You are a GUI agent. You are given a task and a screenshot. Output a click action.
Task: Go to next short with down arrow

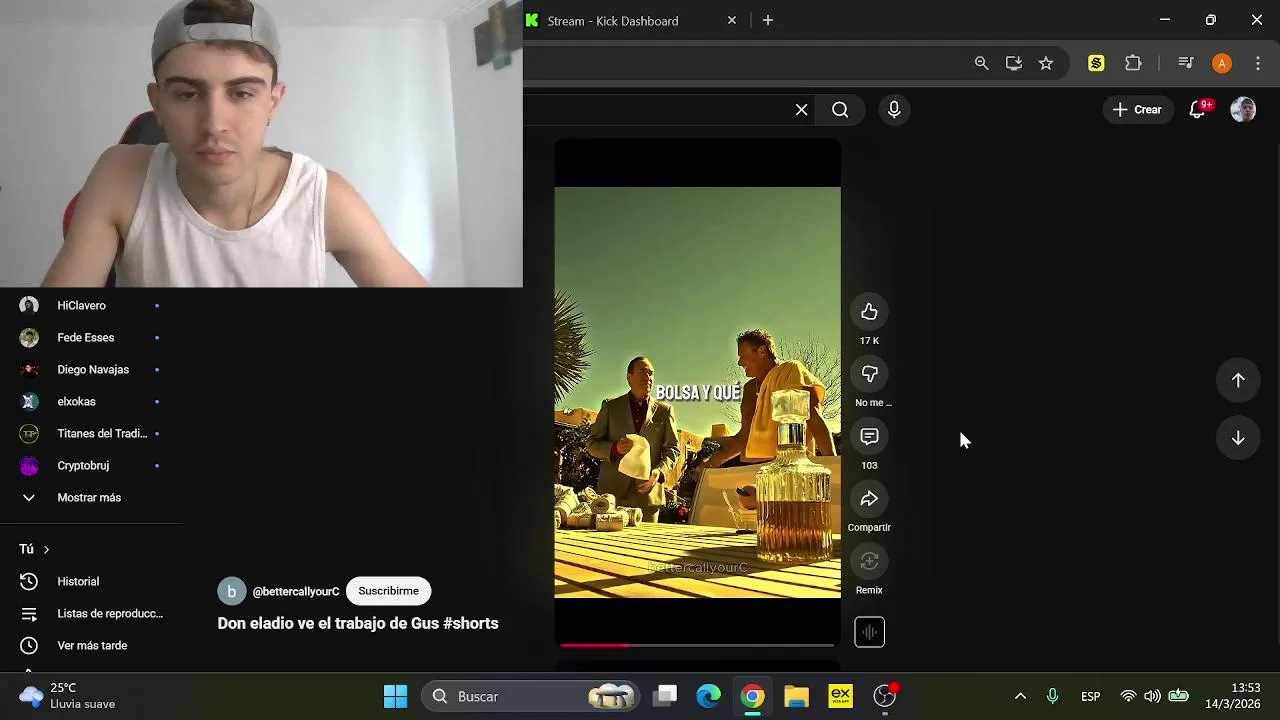click(1238, 438)
